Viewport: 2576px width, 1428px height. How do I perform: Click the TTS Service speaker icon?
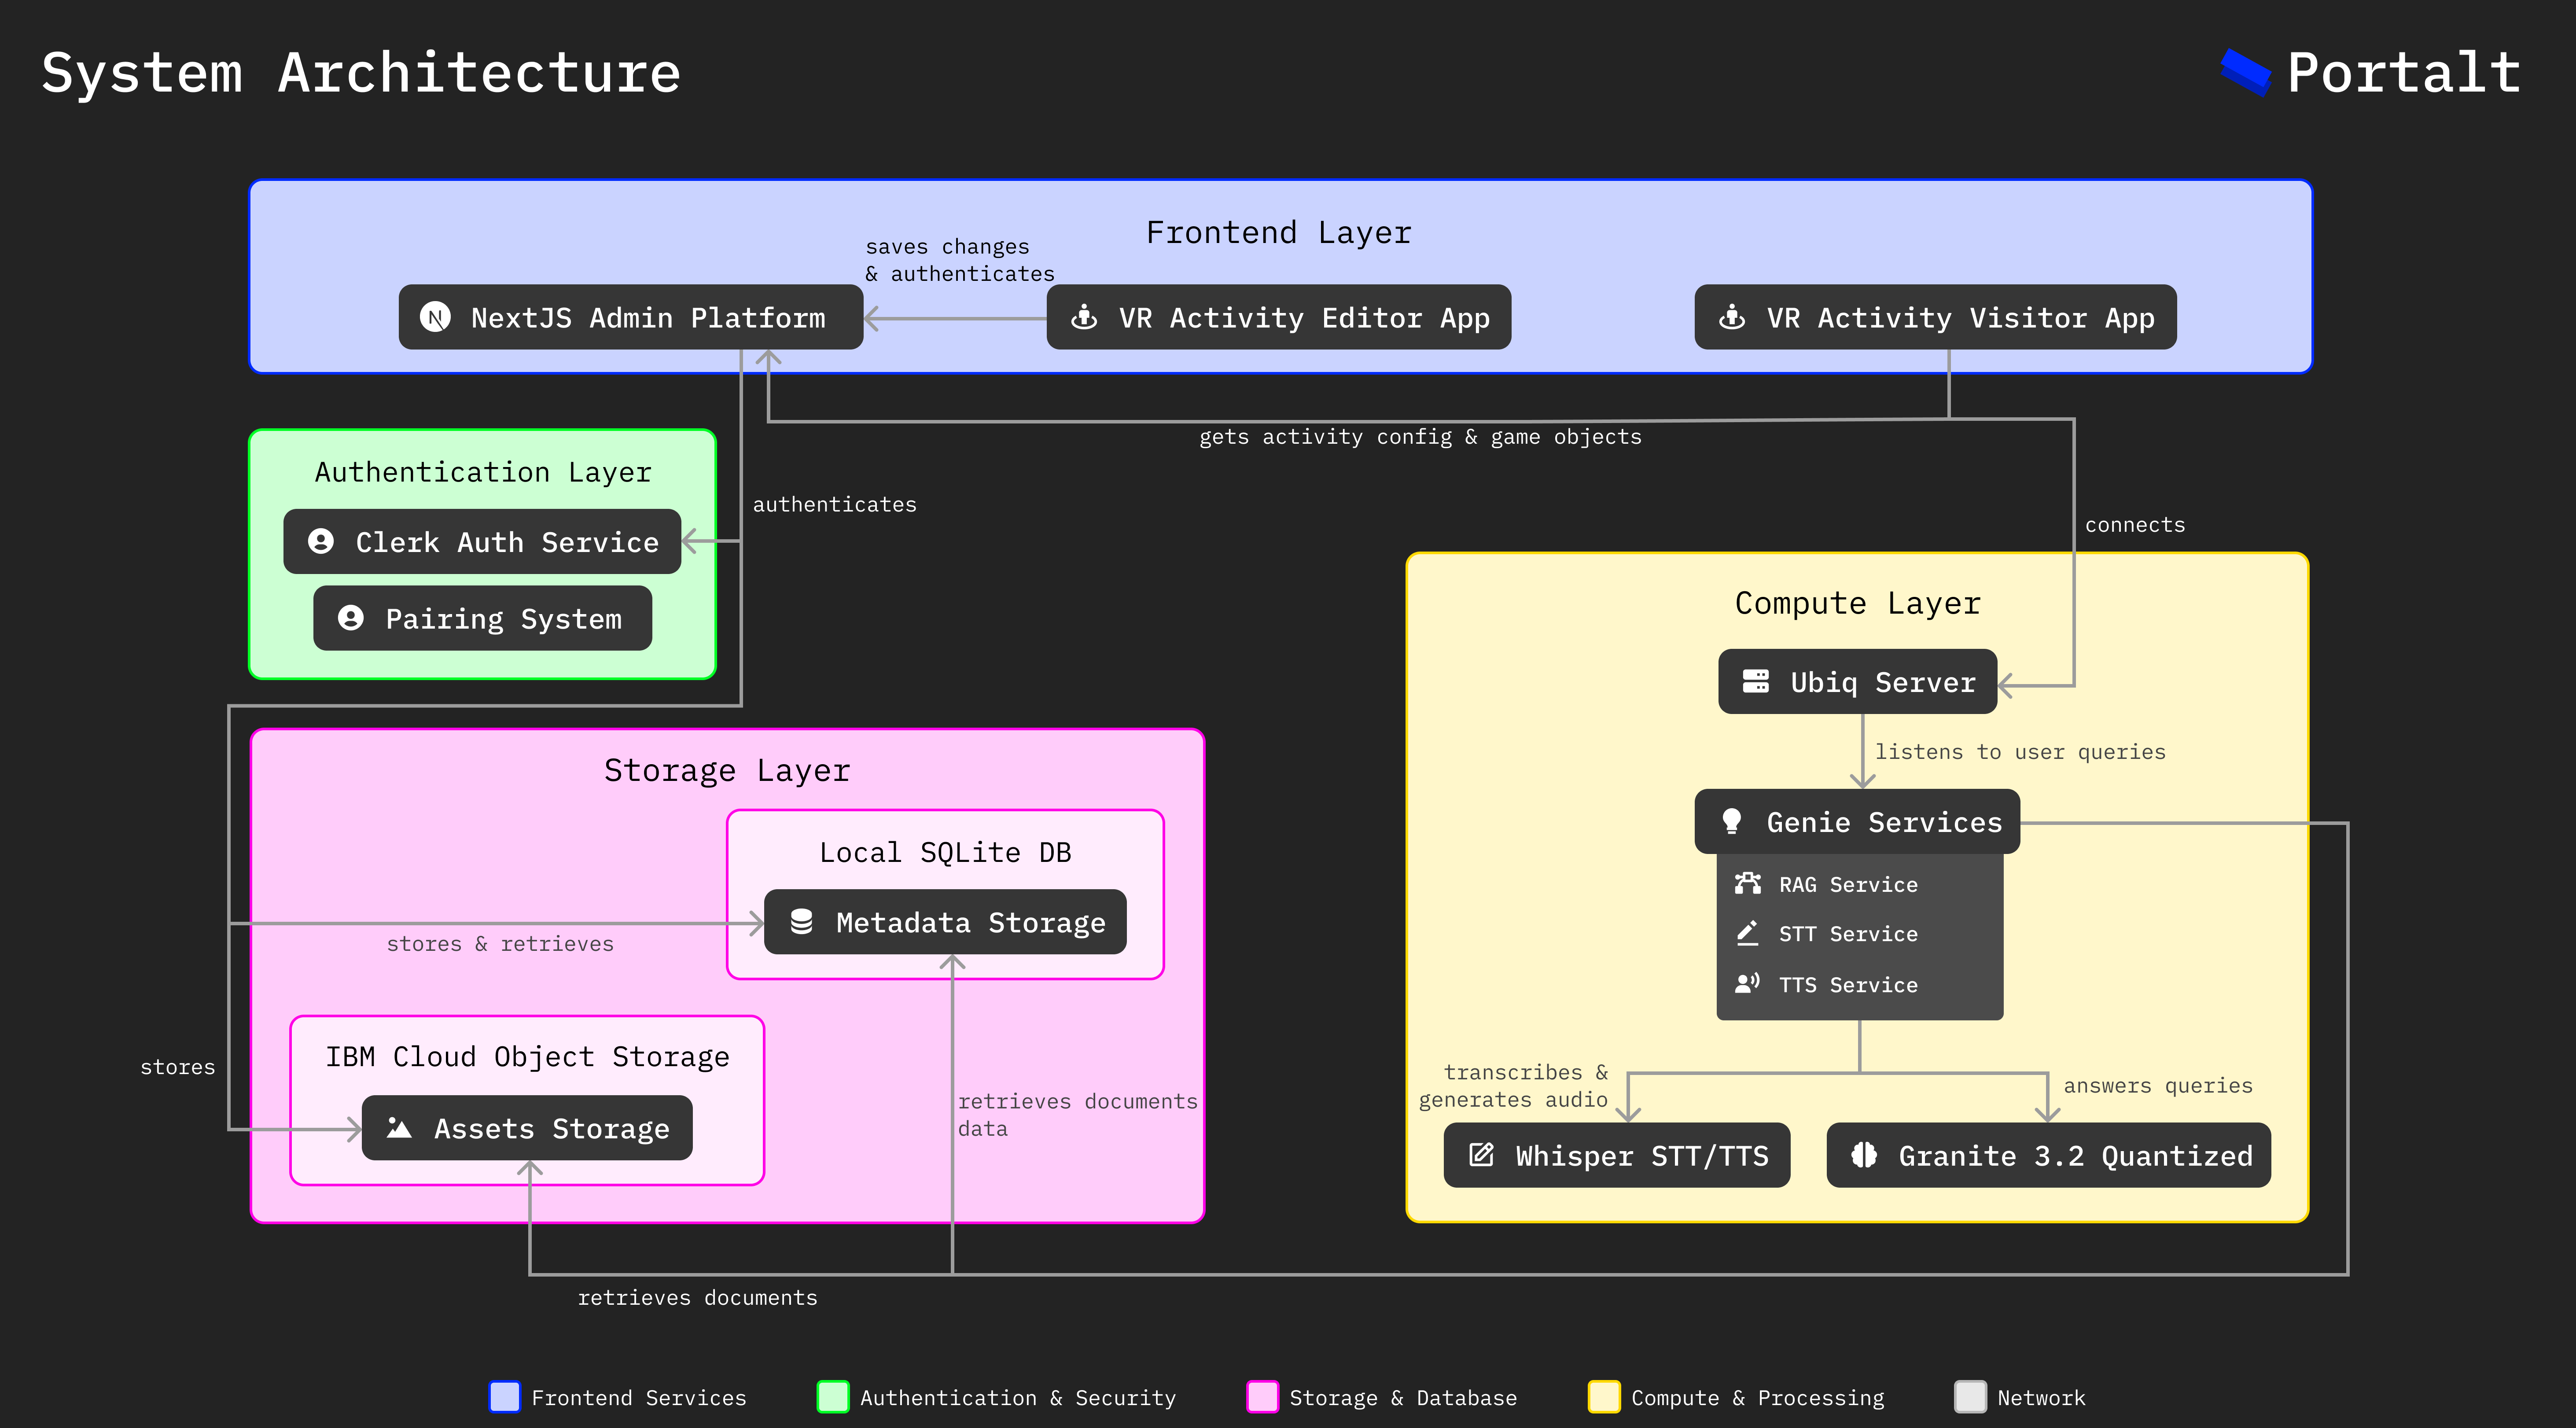pos(1747,984)
